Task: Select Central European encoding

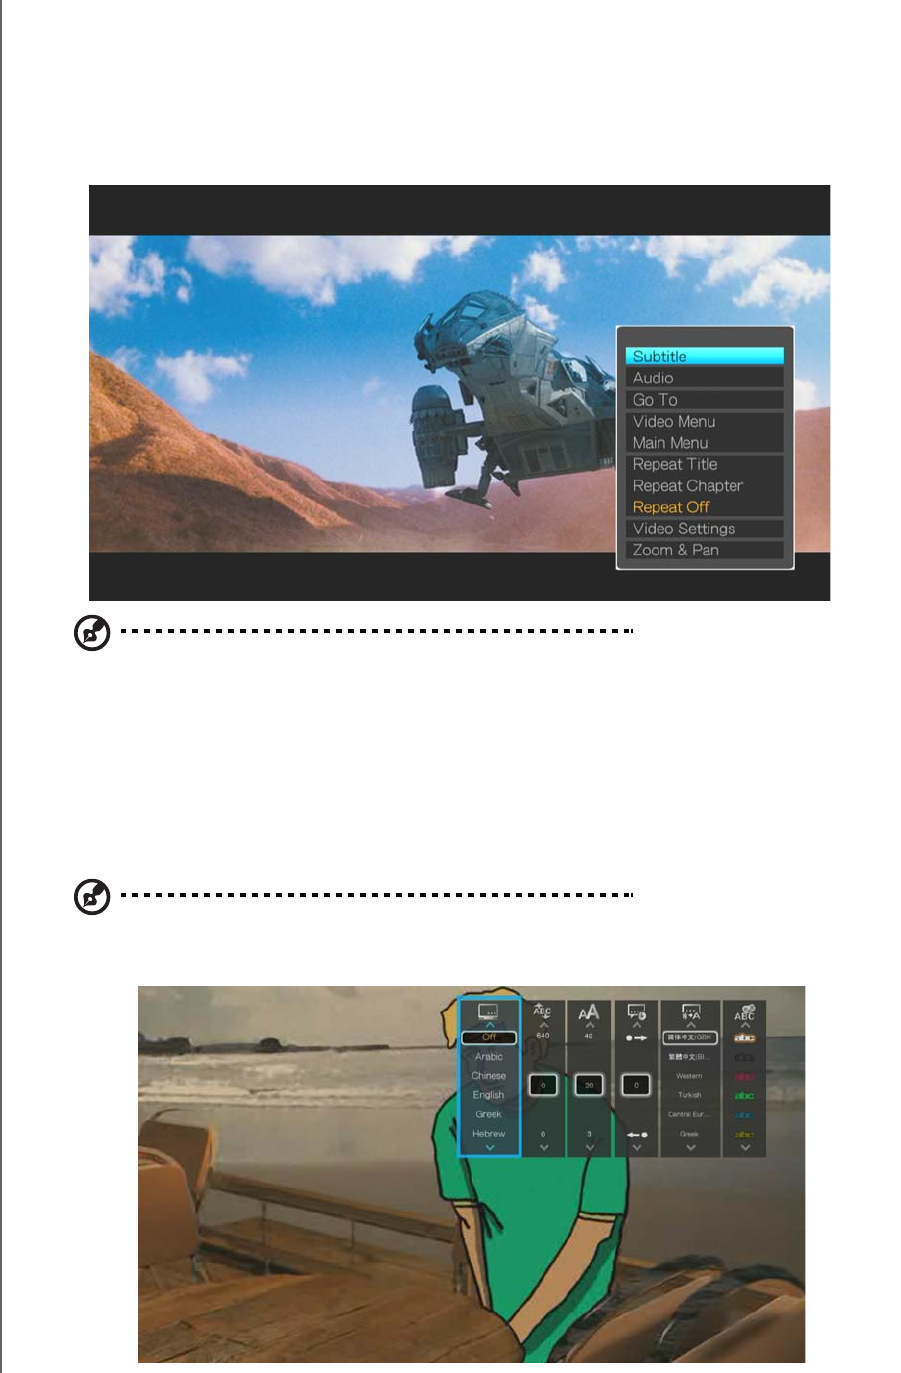Action: [x=690, y=1114]
